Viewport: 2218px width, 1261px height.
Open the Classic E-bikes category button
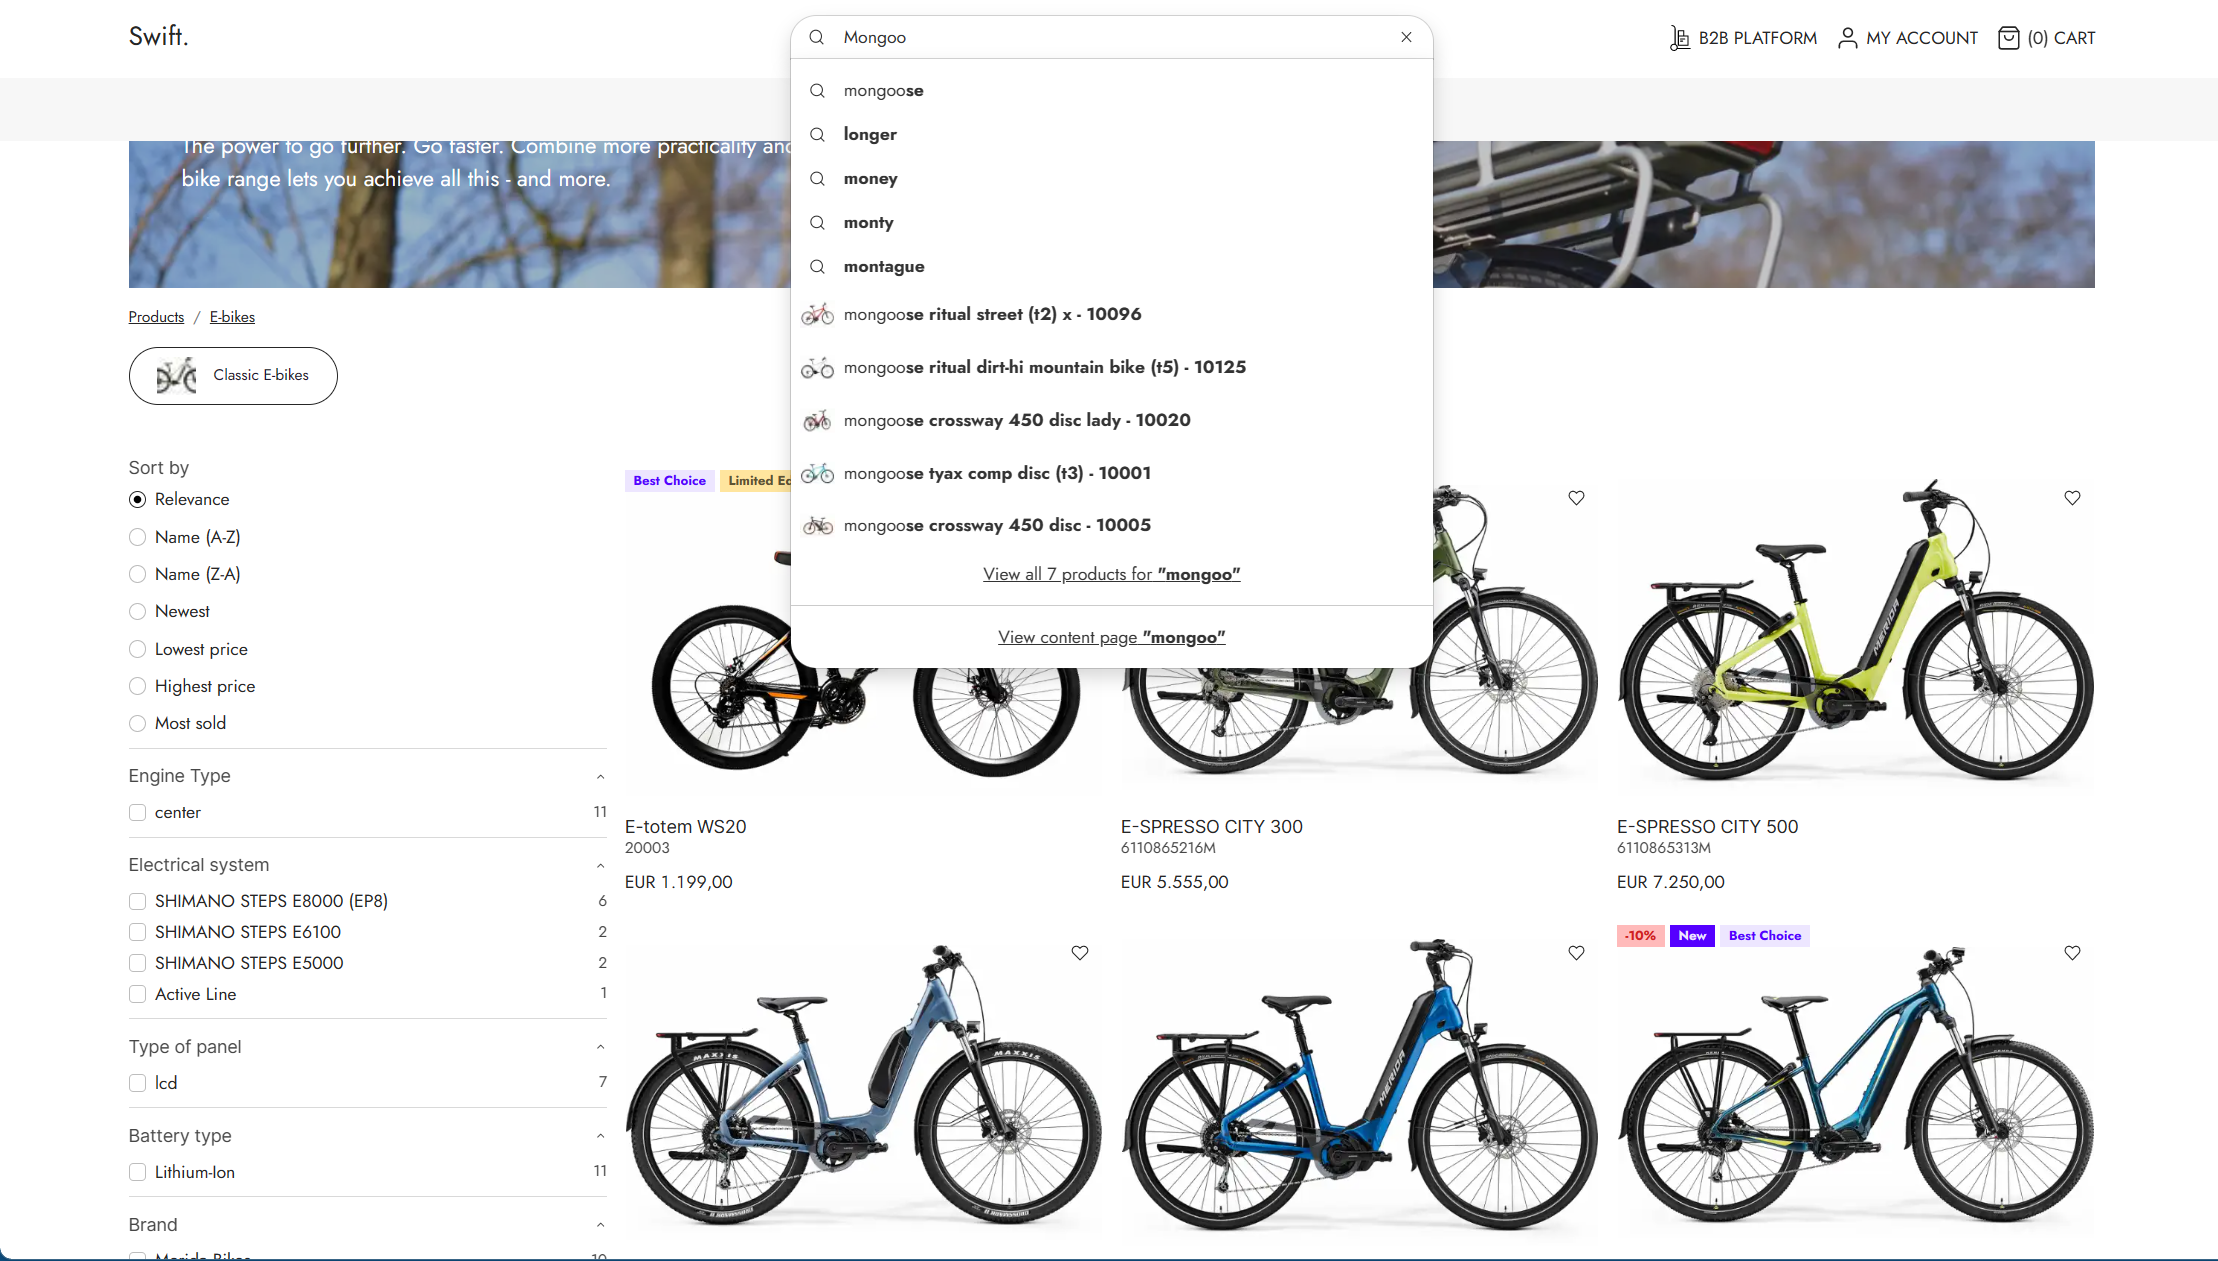[233, 376]
